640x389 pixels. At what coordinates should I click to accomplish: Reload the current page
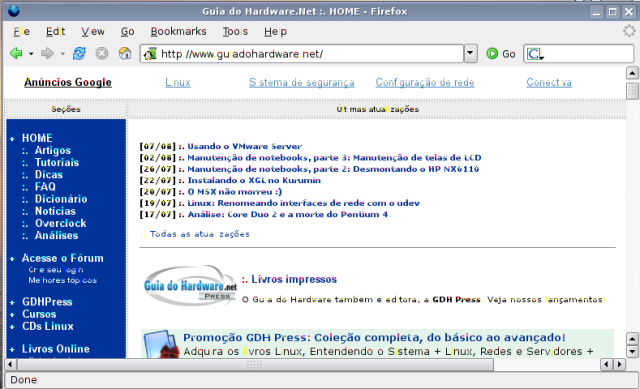(x=79, y=53)
